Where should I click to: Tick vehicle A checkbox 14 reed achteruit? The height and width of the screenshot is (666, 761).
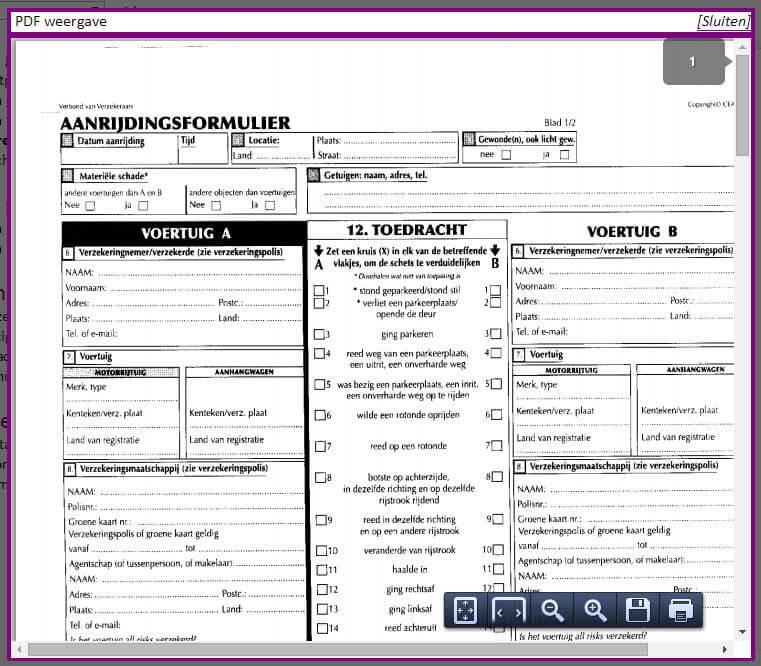[x=322, y=628]
